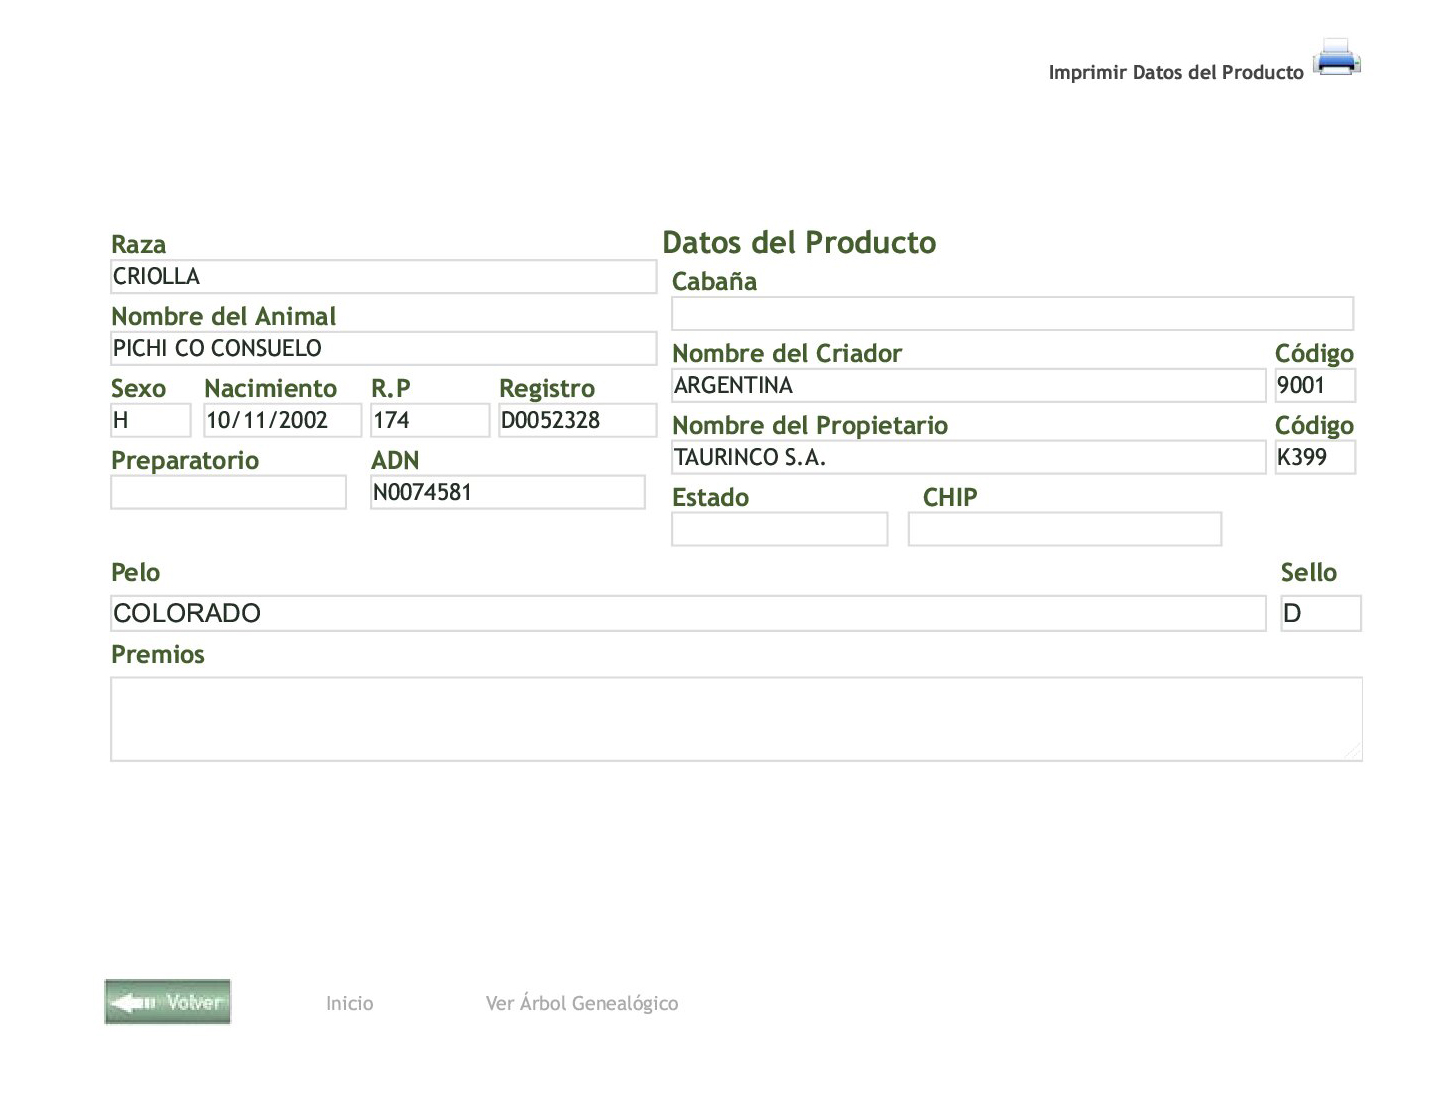
Task: Click the Pelo field showing COLORADO
Action: (x=688, y=614)
